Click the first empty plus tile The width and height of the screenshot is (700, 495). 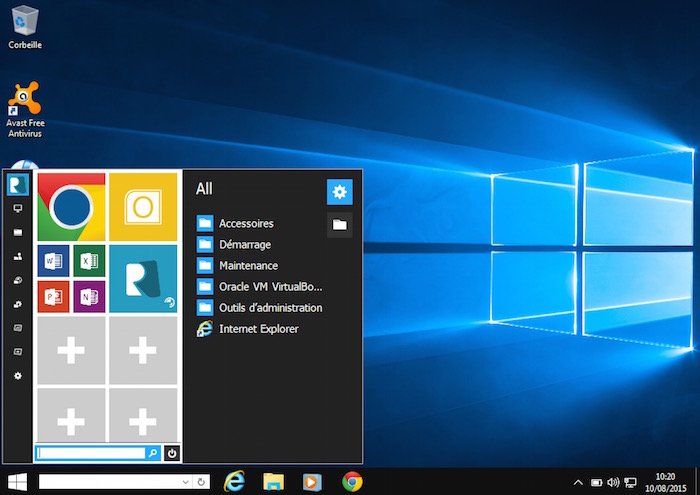[71, 350]
